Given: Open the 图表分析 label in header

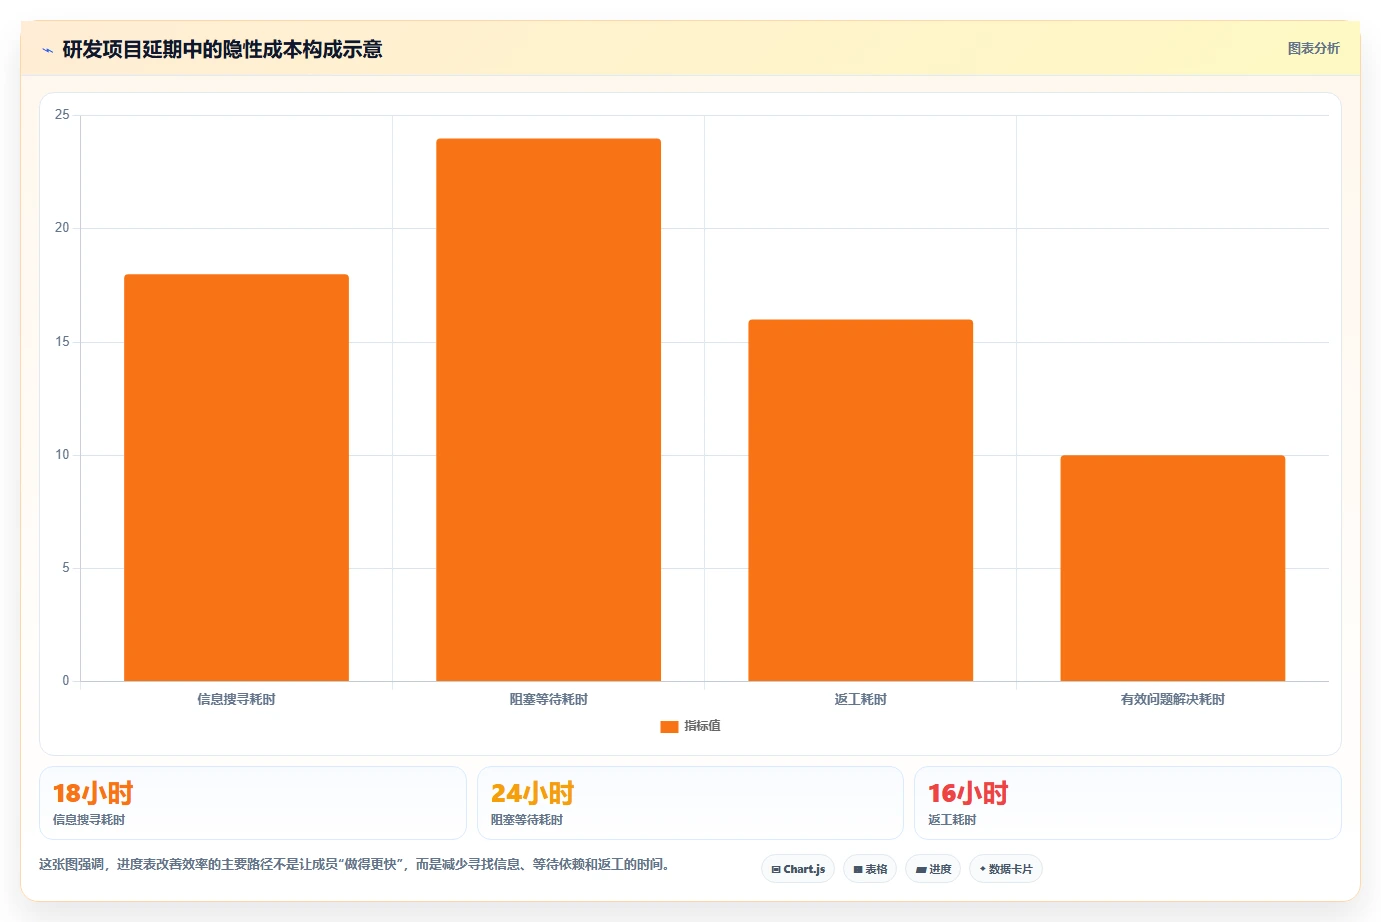Looking at the screenshot, I should (x=1313, y=48).
